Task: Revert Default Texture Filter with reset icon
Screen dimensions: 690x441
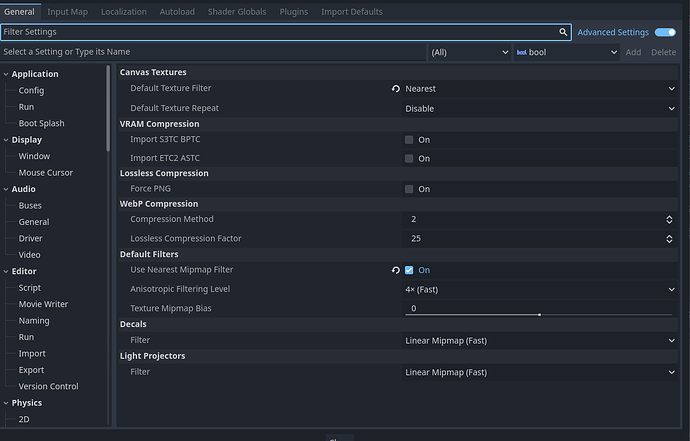Action: tap(396, 89)
